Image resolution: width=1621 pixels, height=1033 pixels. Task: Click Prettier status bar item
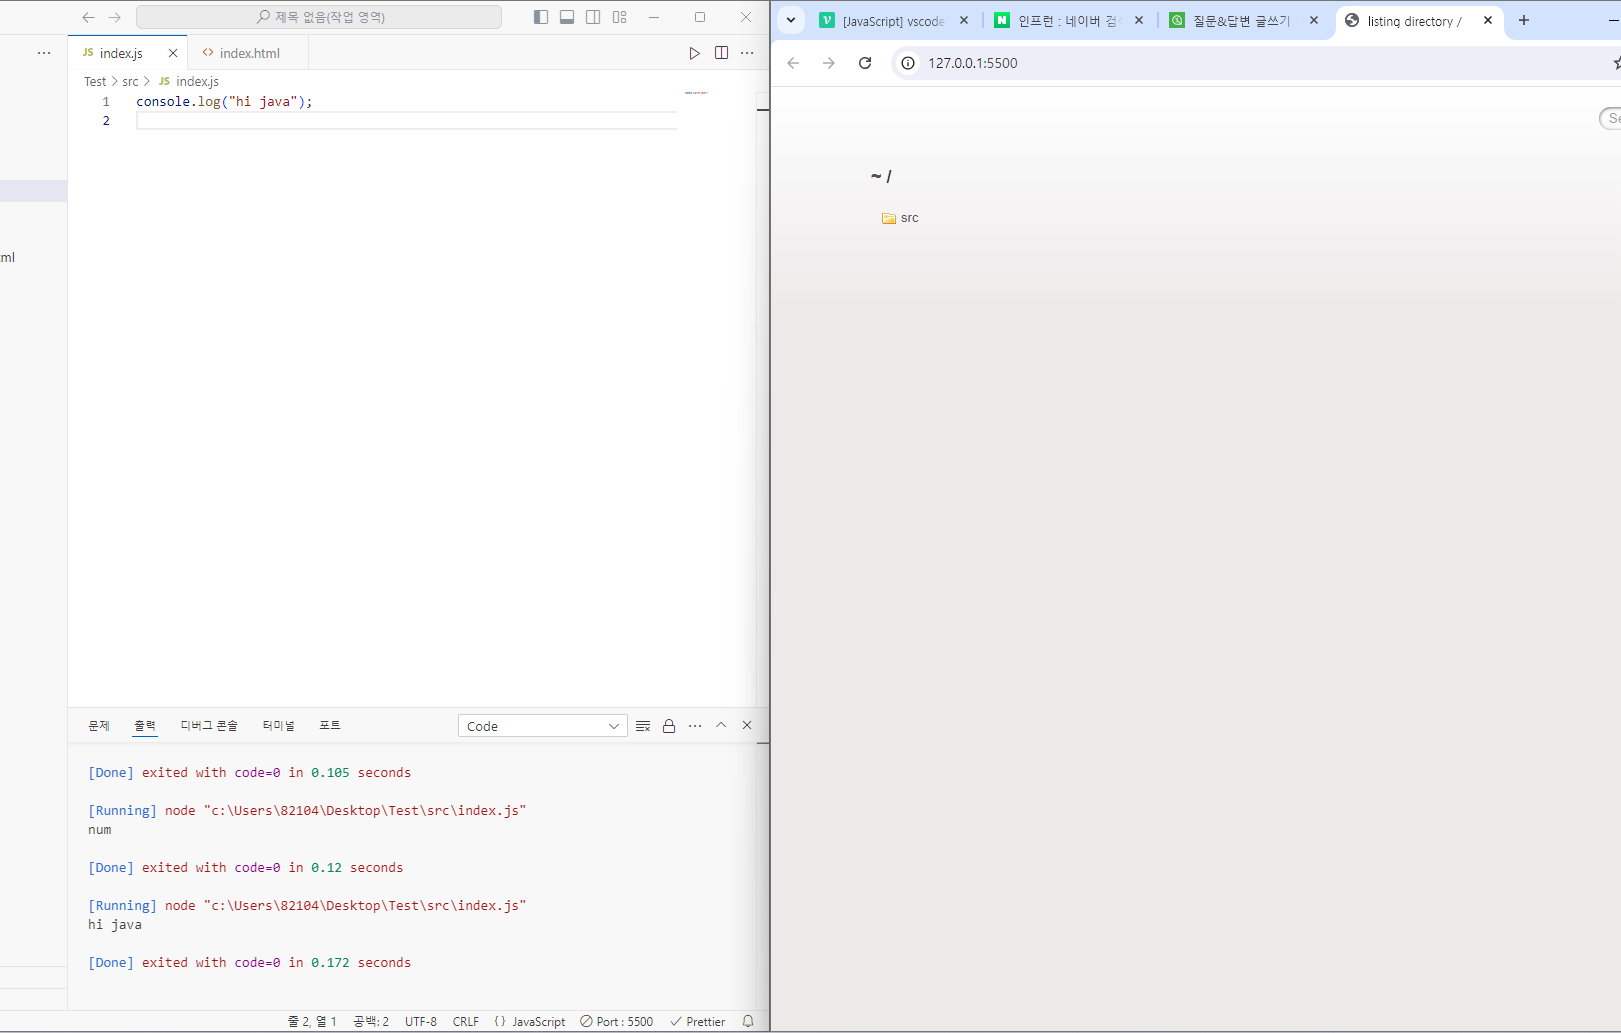(x=698, y=1022)
